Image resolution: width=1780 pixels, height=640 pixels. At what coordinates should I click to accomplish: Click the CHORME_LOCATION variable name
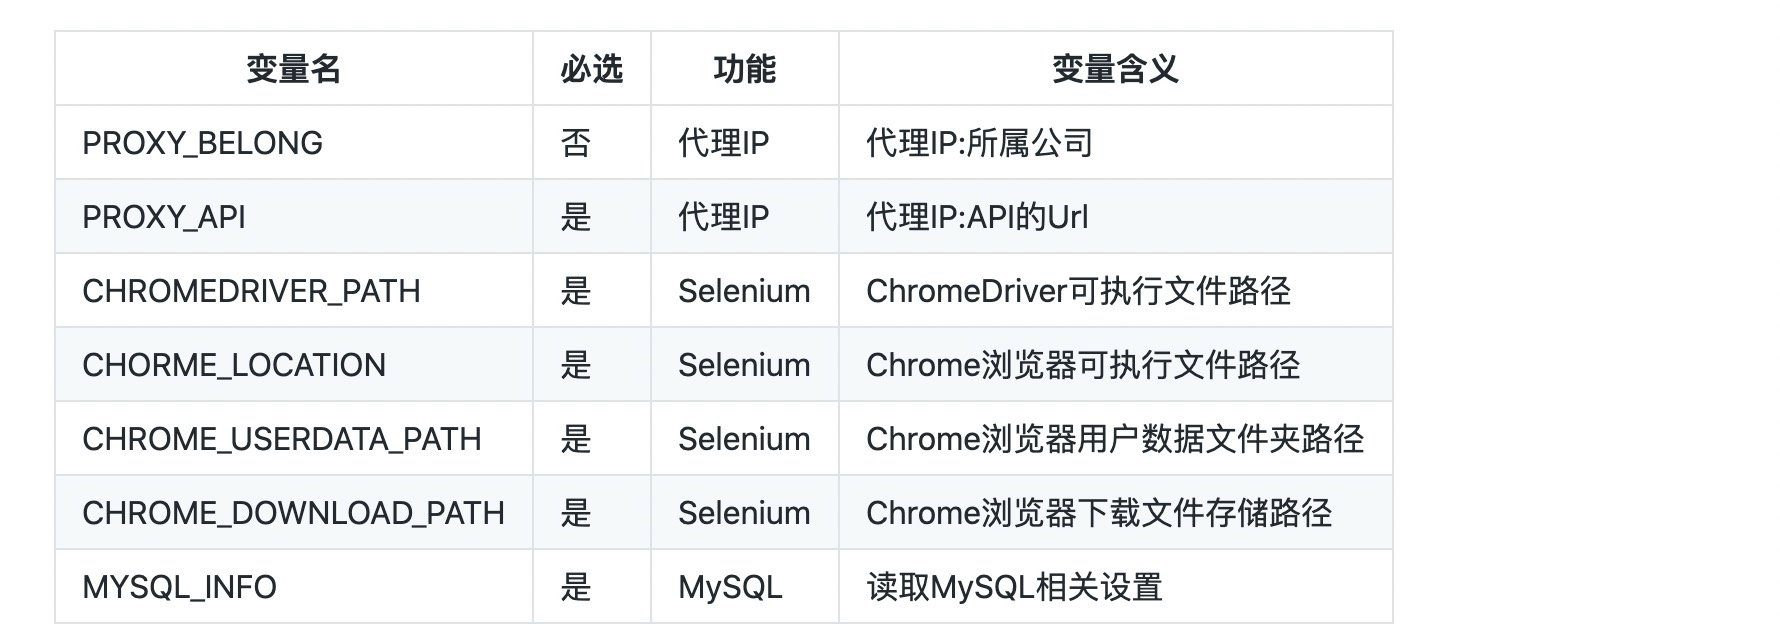click(x=234, y=365)
